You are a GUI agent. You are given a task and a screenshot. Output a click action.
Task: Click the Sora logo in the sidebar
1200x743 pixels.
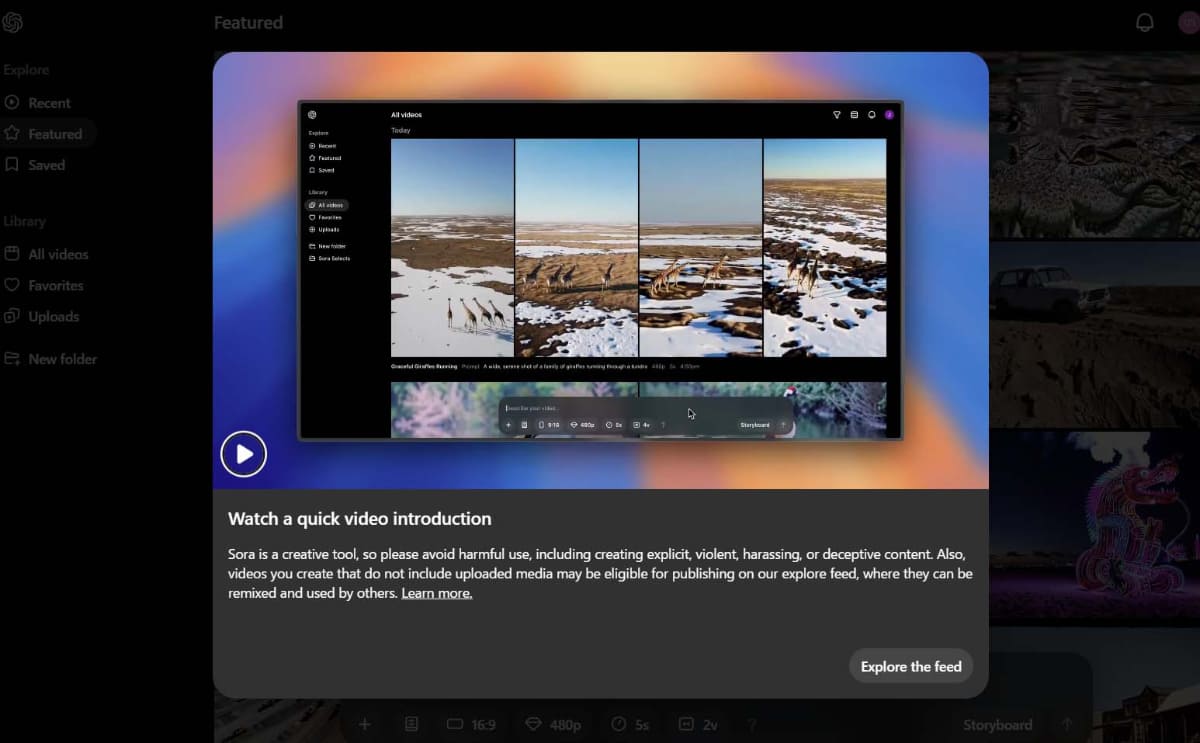point(13,22)
